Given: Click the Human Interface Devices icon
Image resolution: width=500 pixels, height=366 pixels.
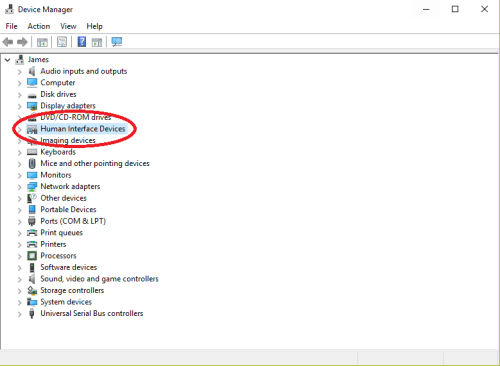Looking at the screenshot, I should (x=32, y=129).
